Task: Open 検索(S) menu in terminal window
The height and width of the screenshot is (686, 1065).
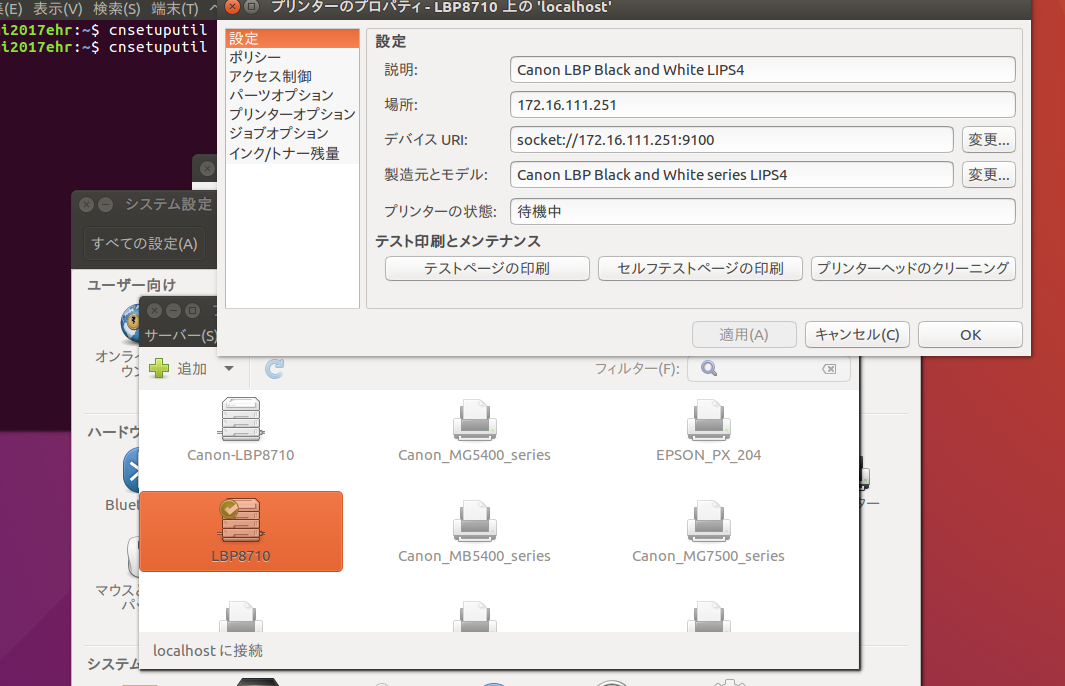Action: point(117,9)
